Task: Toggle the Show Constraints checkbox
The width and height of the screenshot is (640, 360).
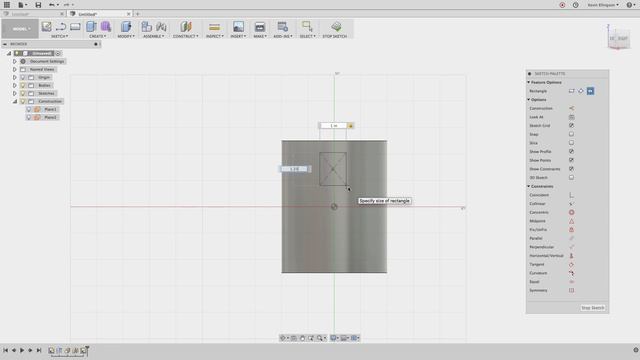Action: click(x=571, y=169)
